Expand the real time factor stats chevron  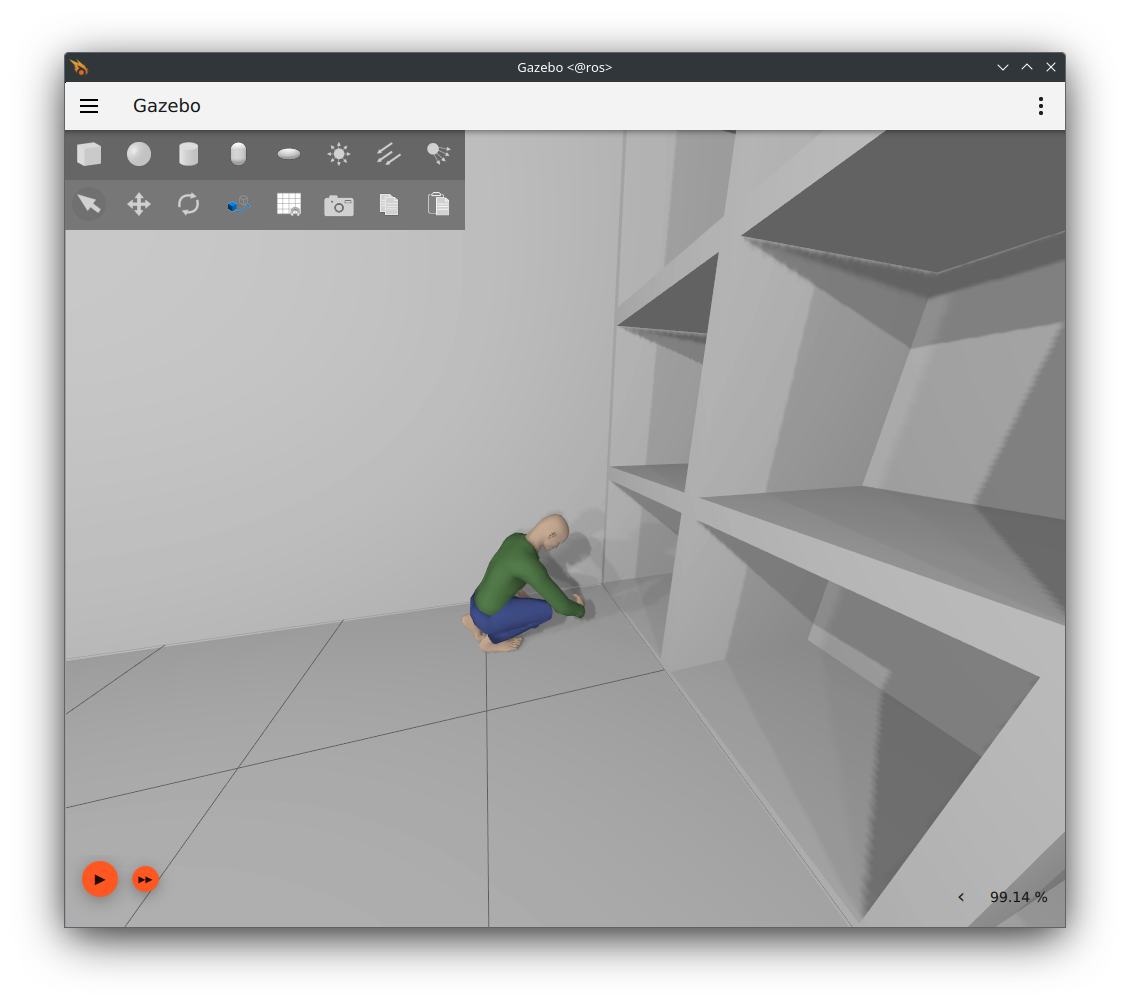[961, 897]
